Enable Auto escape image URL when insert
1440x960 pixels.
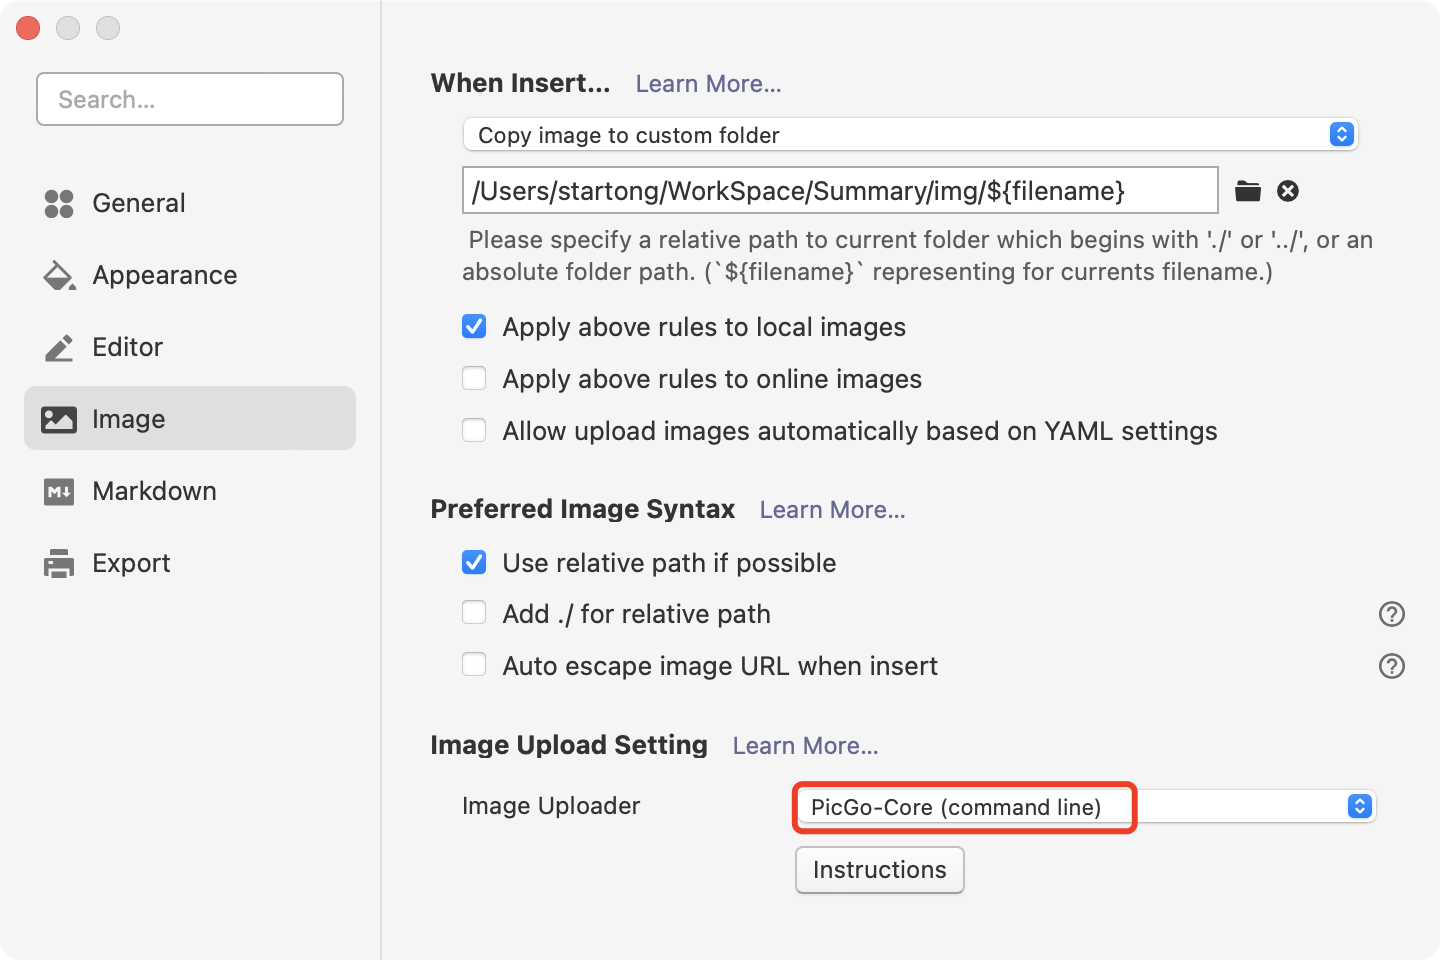[x=474, y=665]
